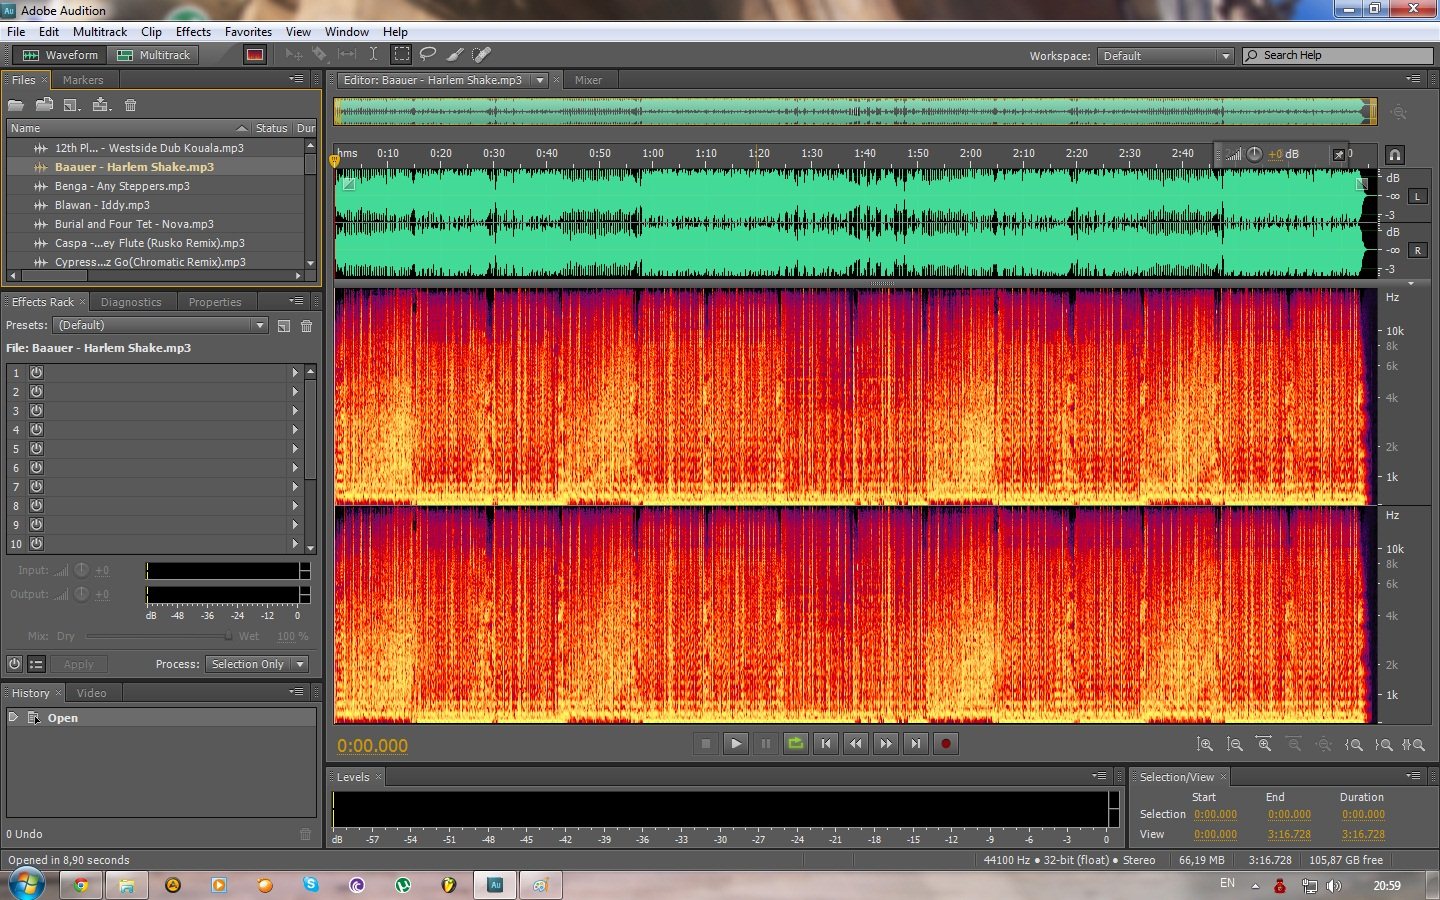Screen dimensions: 1440x900
Task: Zoom to in point
Action: pos(1354,744)
